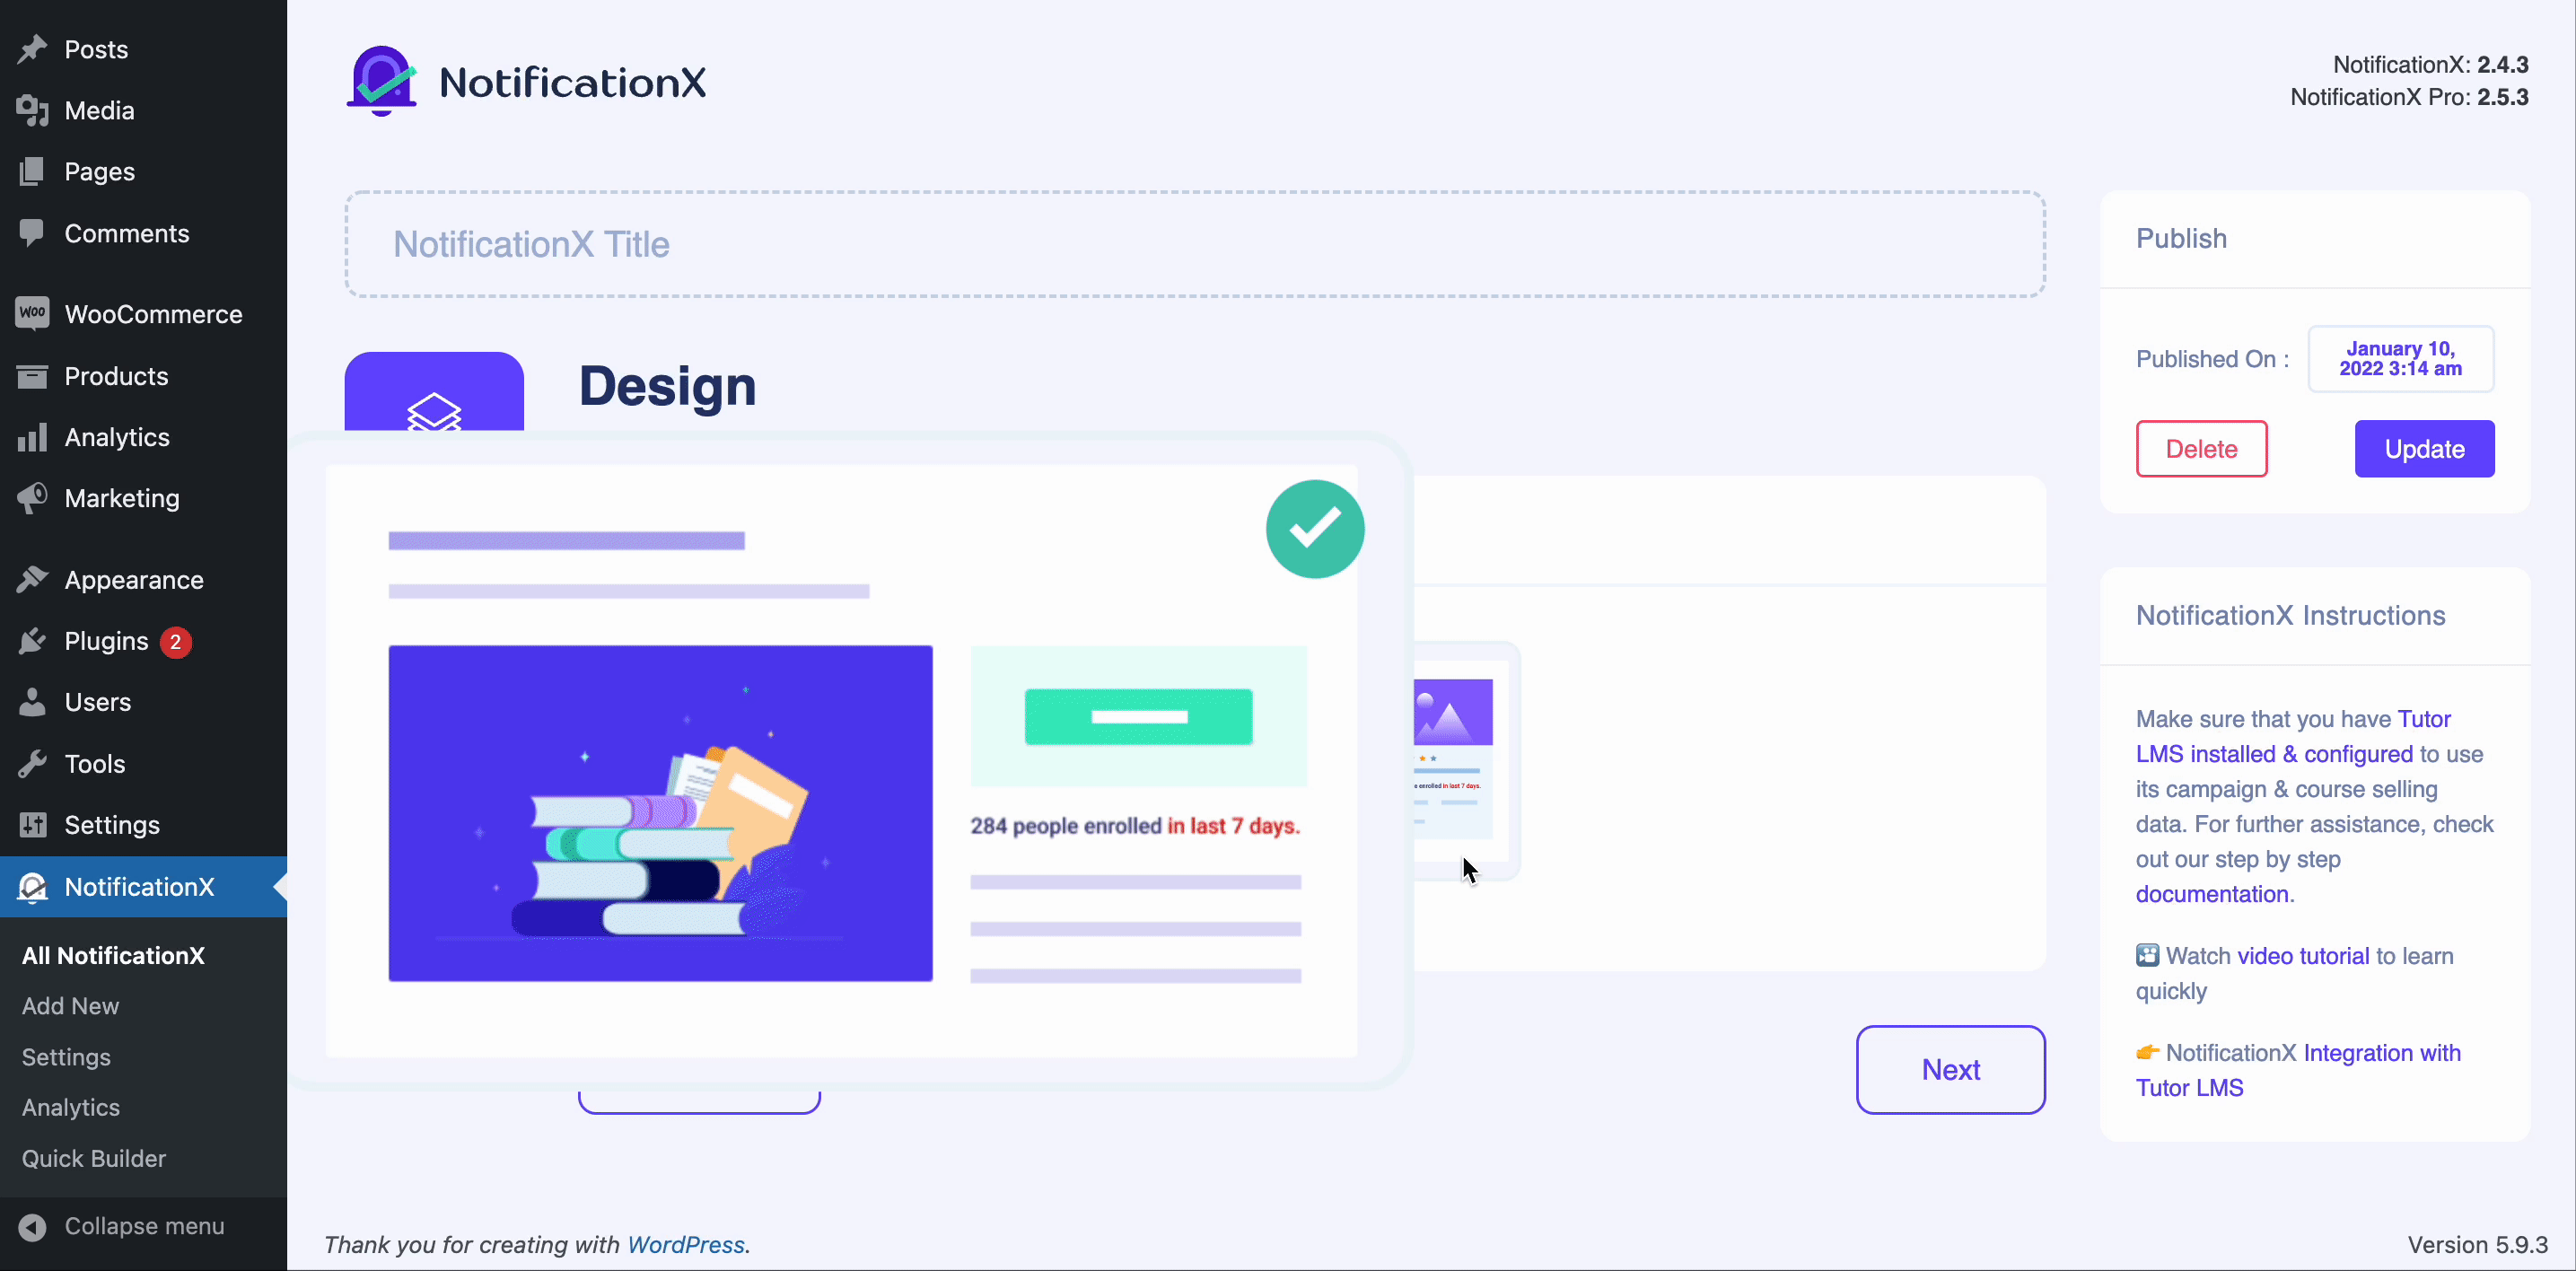2576x1271 pixels.
Task: Click the Posts menu icon
Action: coord(31,51)
